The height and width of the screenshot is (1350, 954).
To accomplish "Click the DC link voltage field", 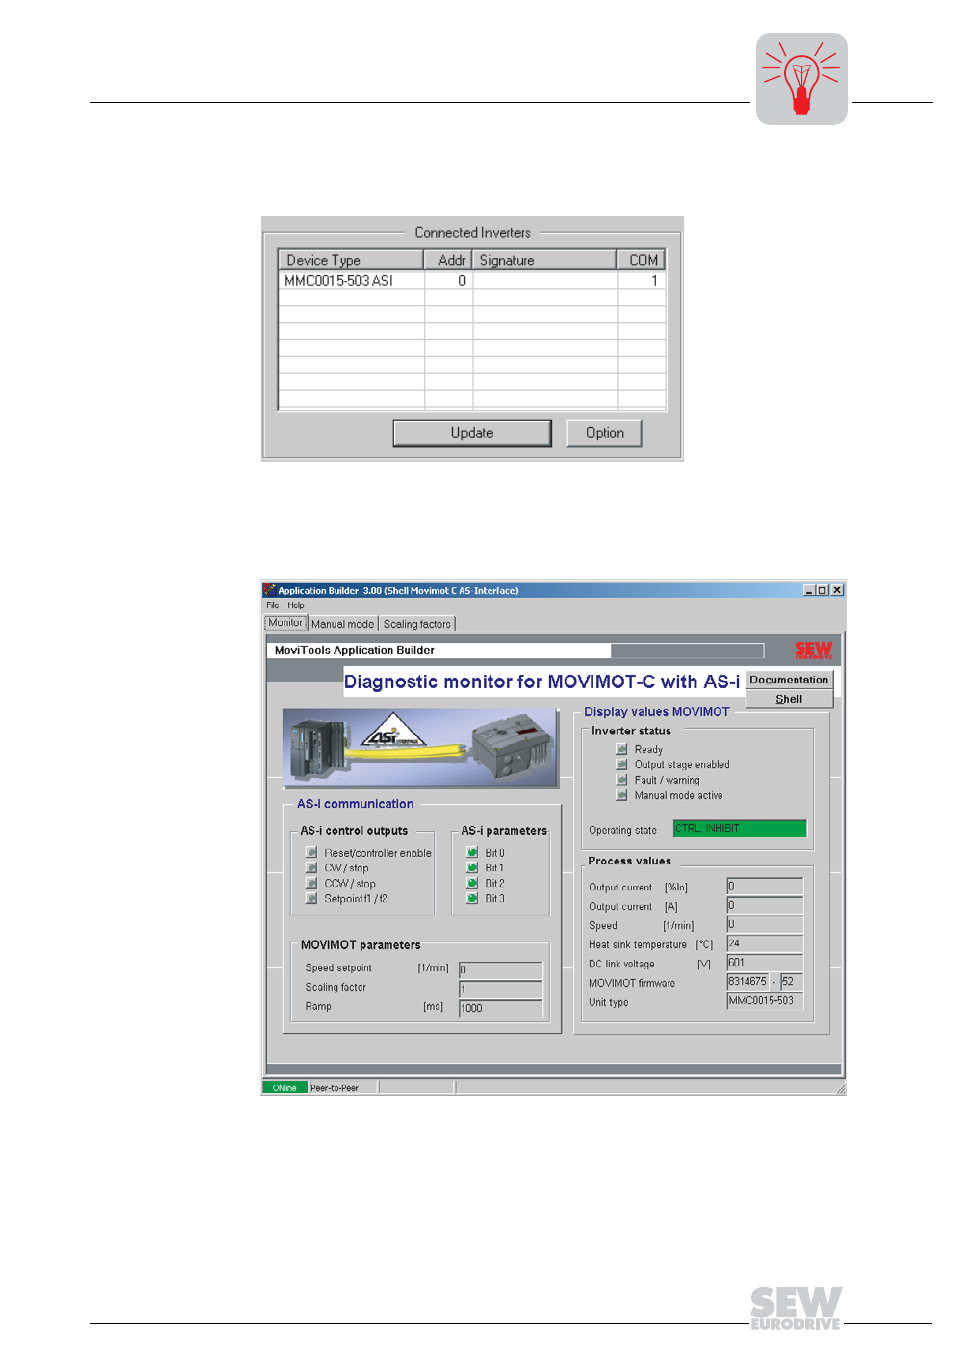I will (764, 962).
